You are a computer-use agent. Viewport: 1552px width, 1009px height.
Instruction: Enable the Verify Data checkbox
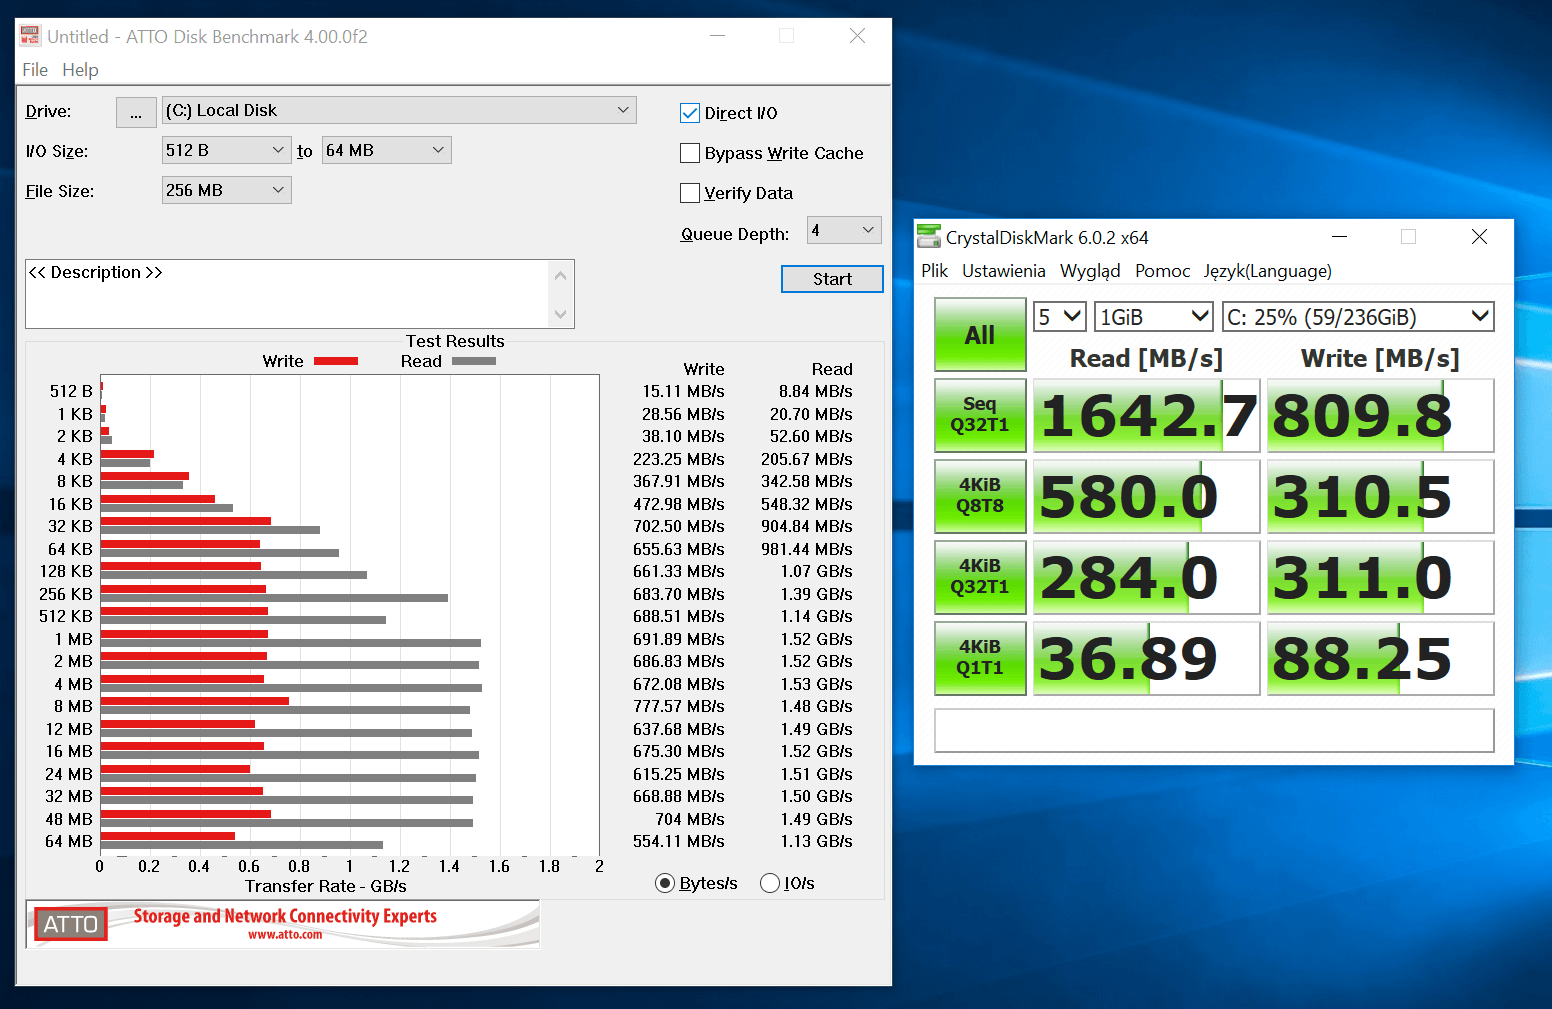coord(690,193)
